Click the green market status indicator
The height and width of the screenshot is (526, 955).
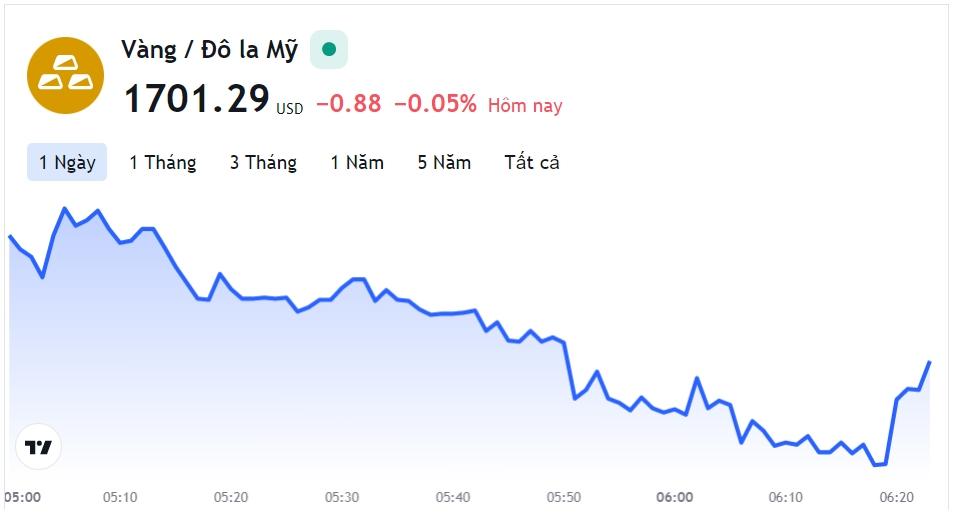click(329, 49)
